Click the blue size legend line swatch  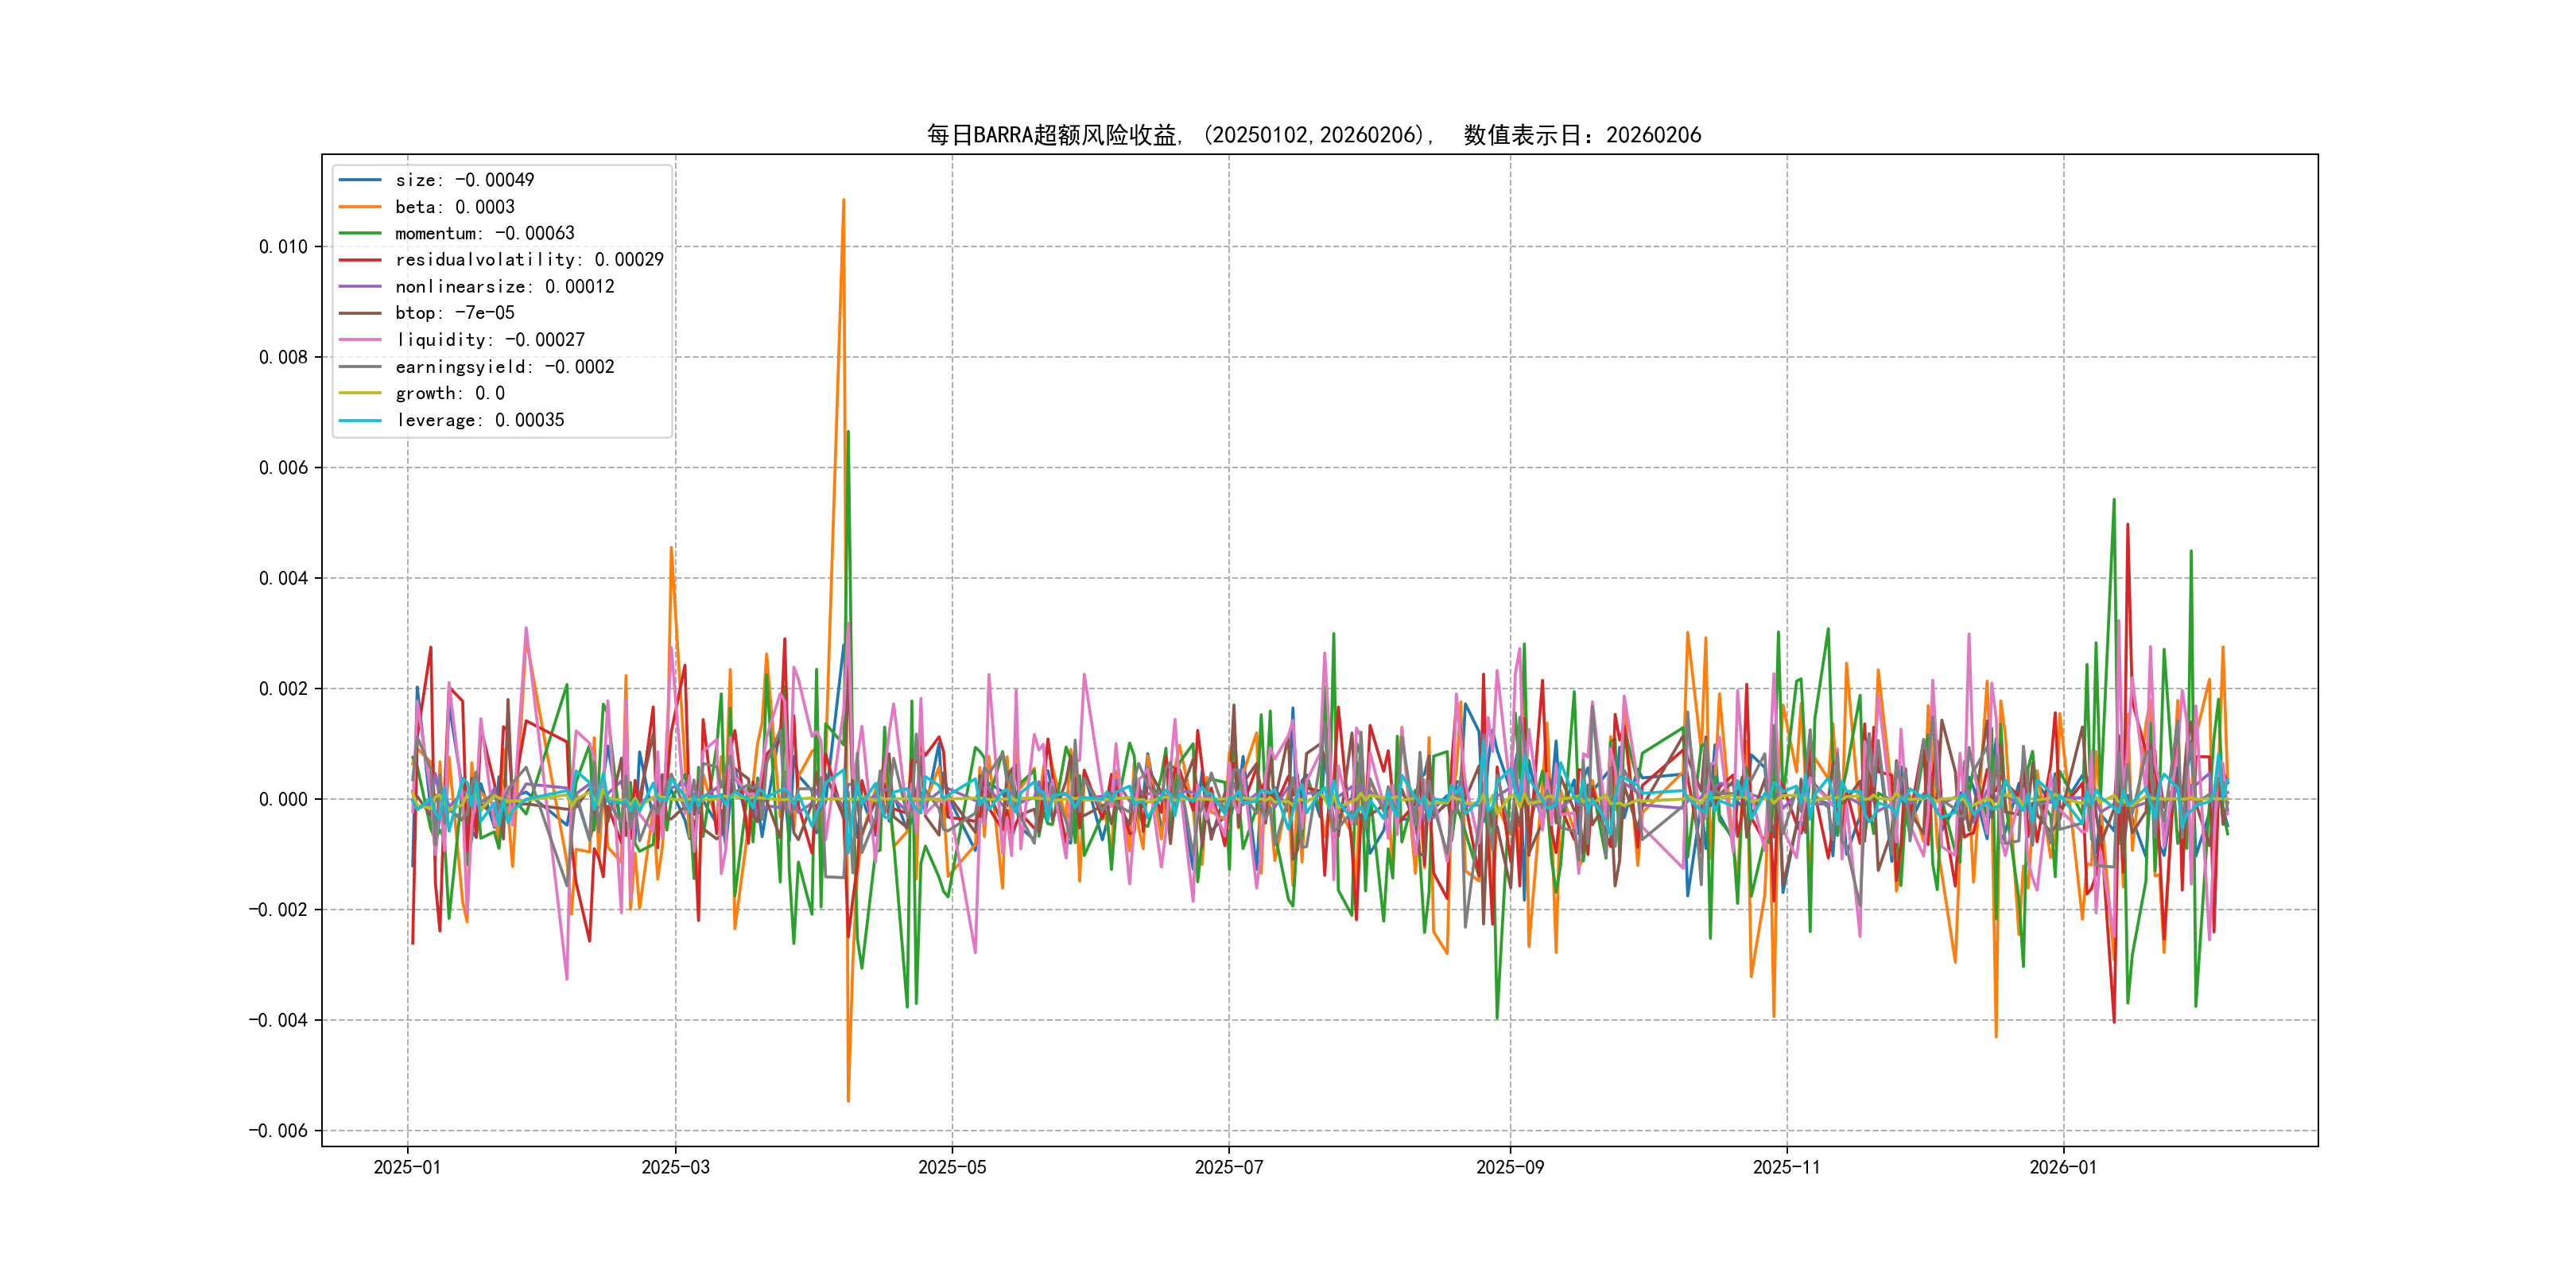coord(360,180)
